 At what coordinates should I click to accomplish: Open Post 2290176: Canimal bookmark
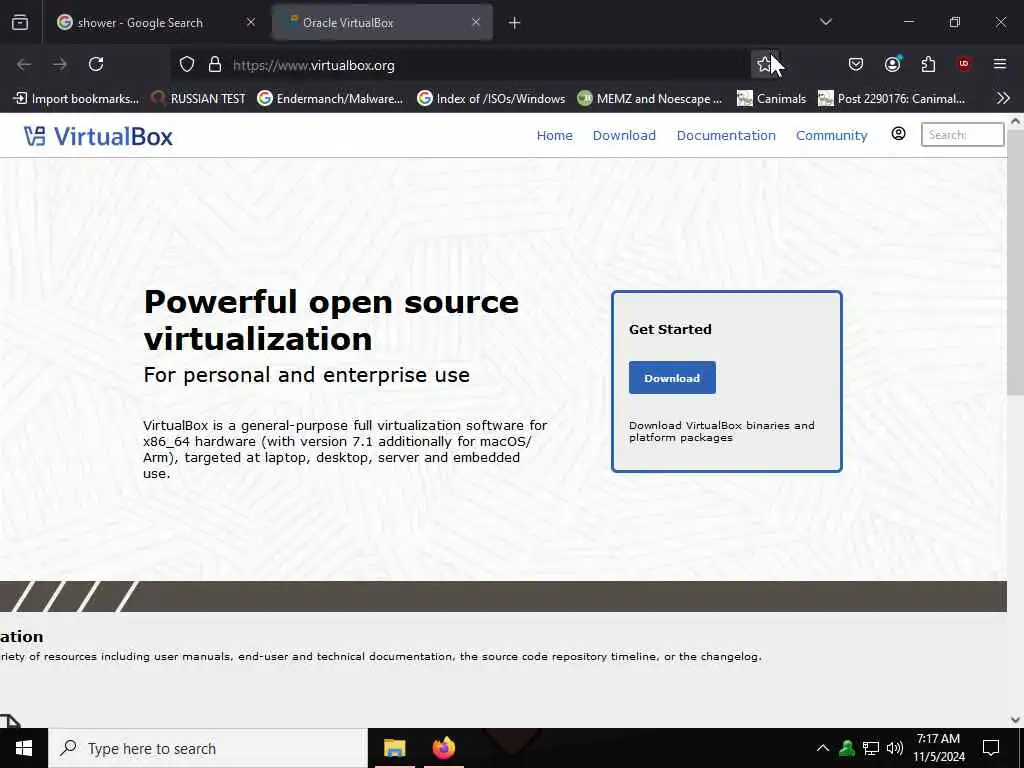coord(891,99)
